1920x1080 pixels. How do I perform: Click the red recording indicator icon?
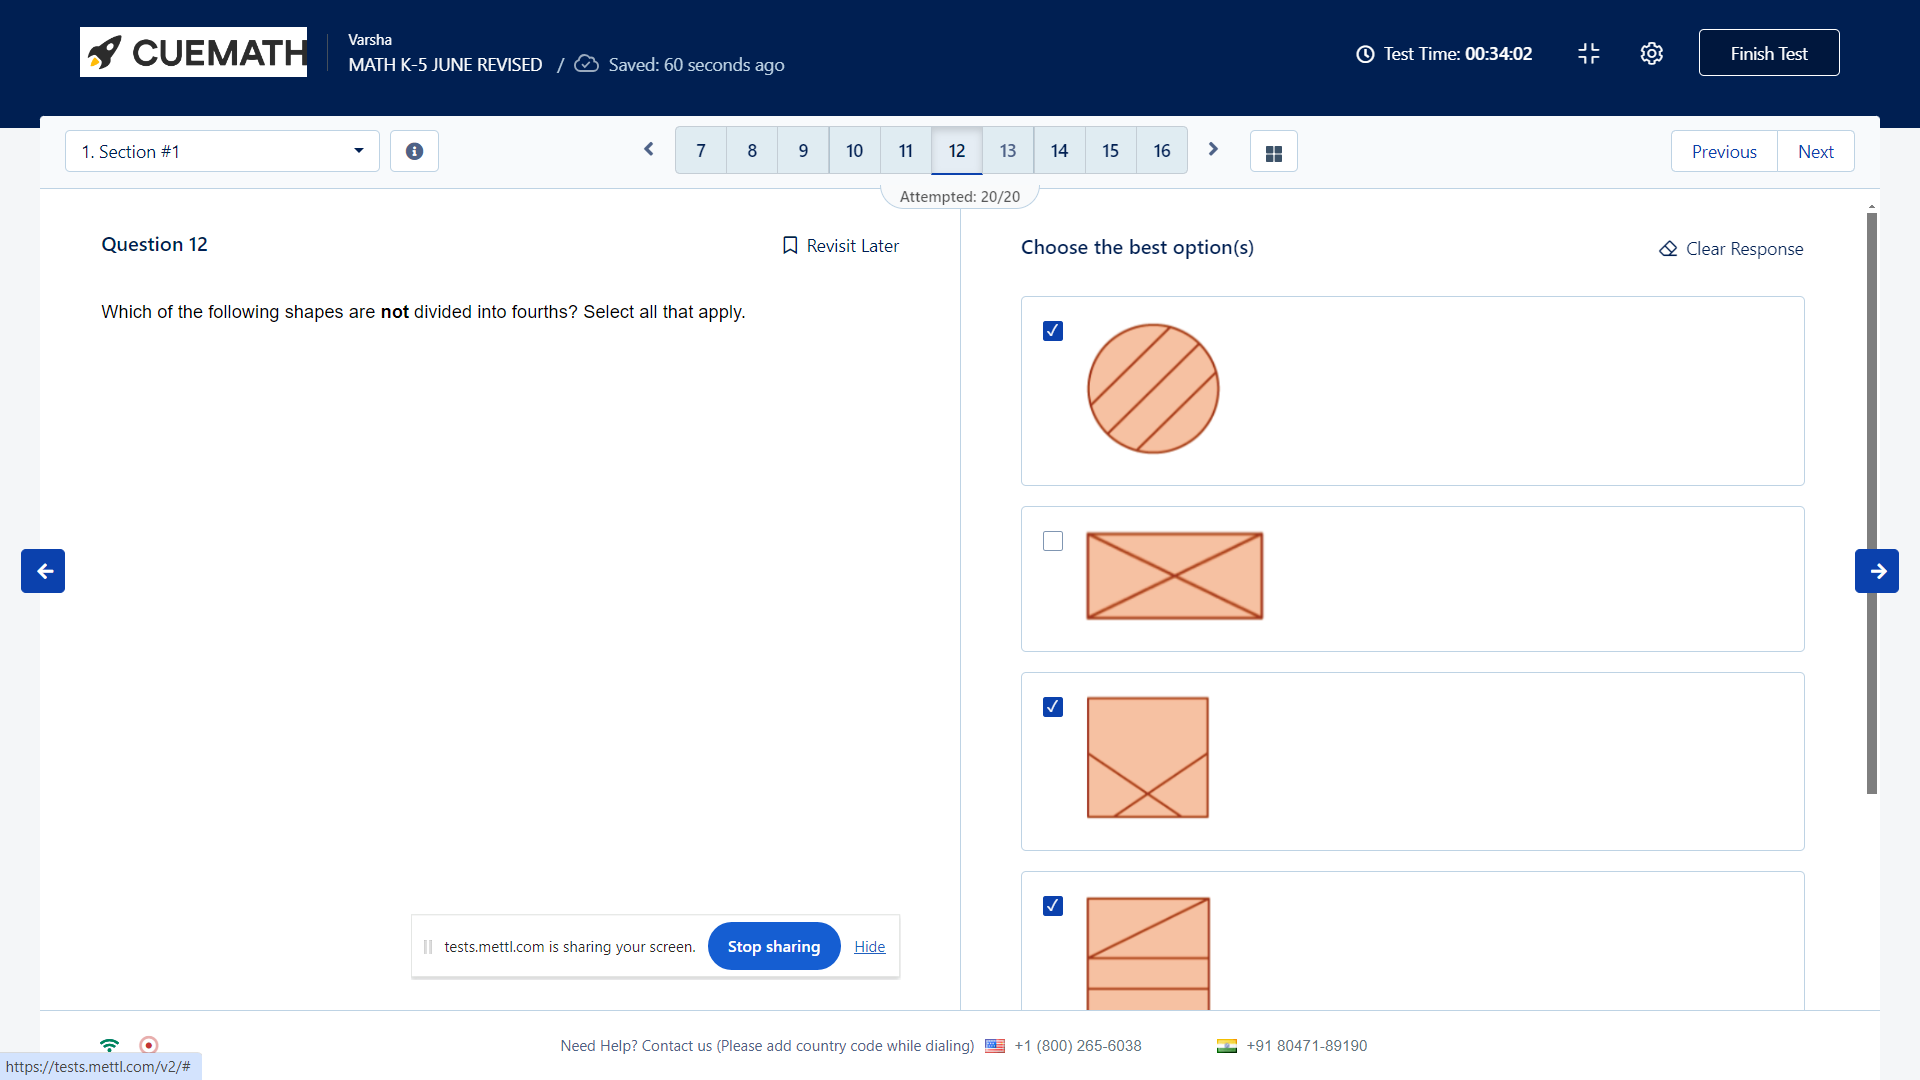149,1045
